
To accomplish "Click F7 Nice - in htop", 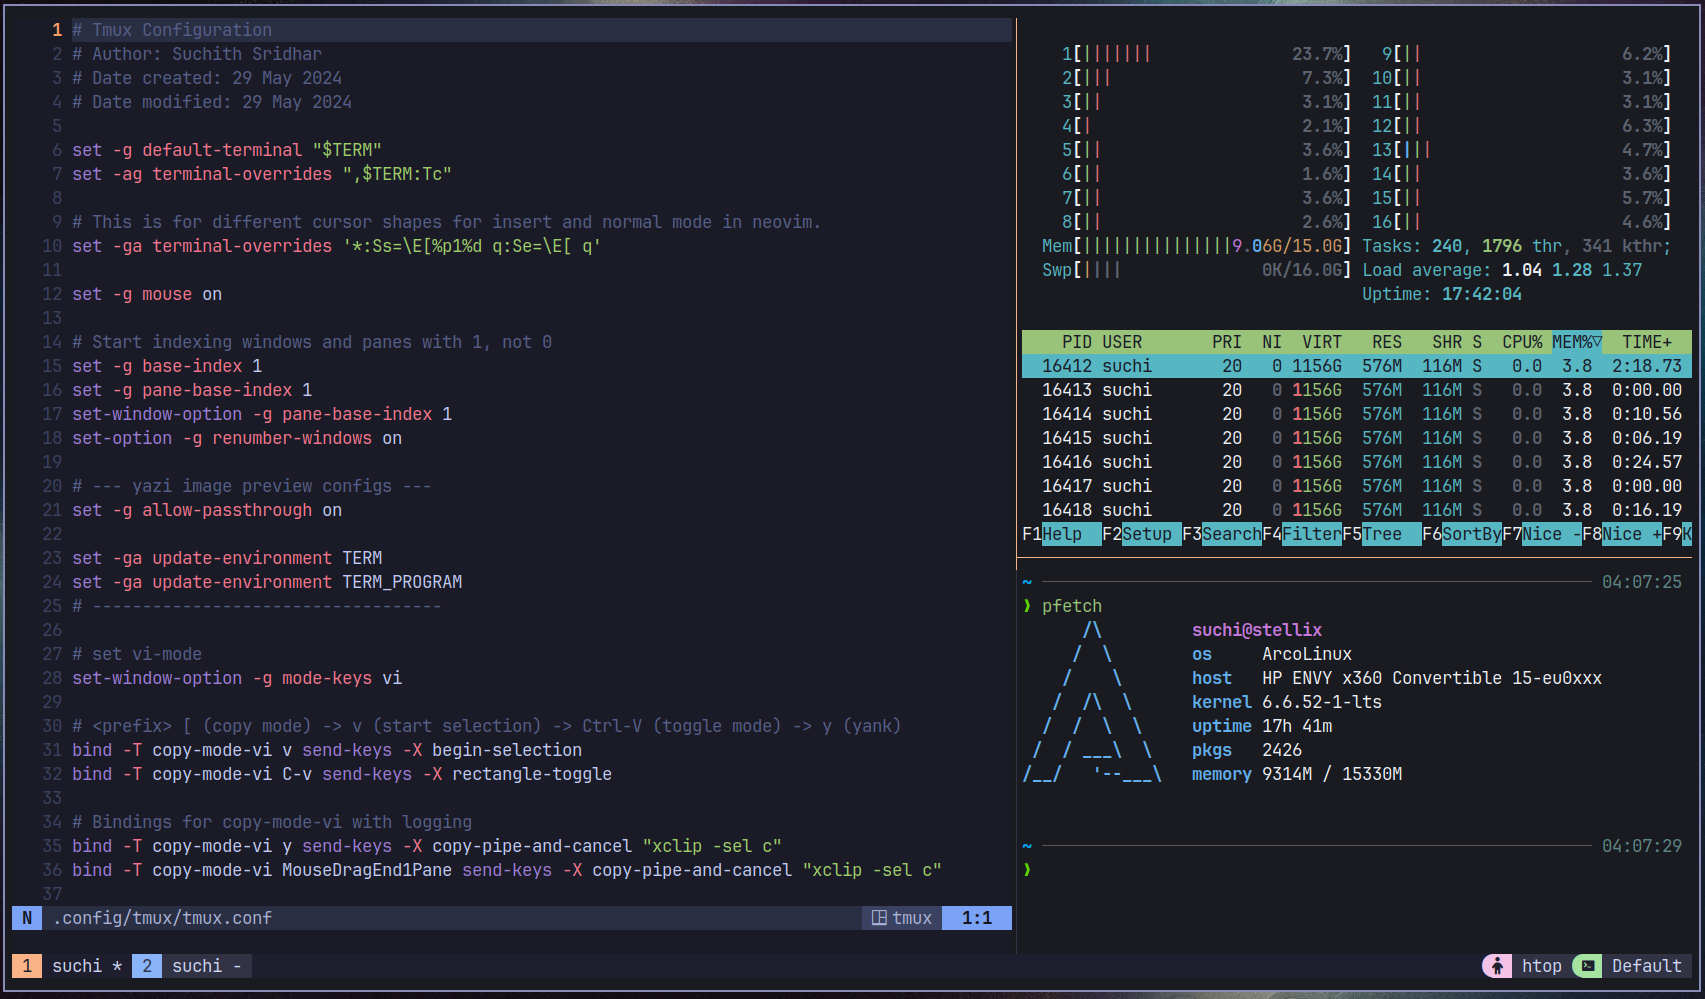I will [1542, 534].
